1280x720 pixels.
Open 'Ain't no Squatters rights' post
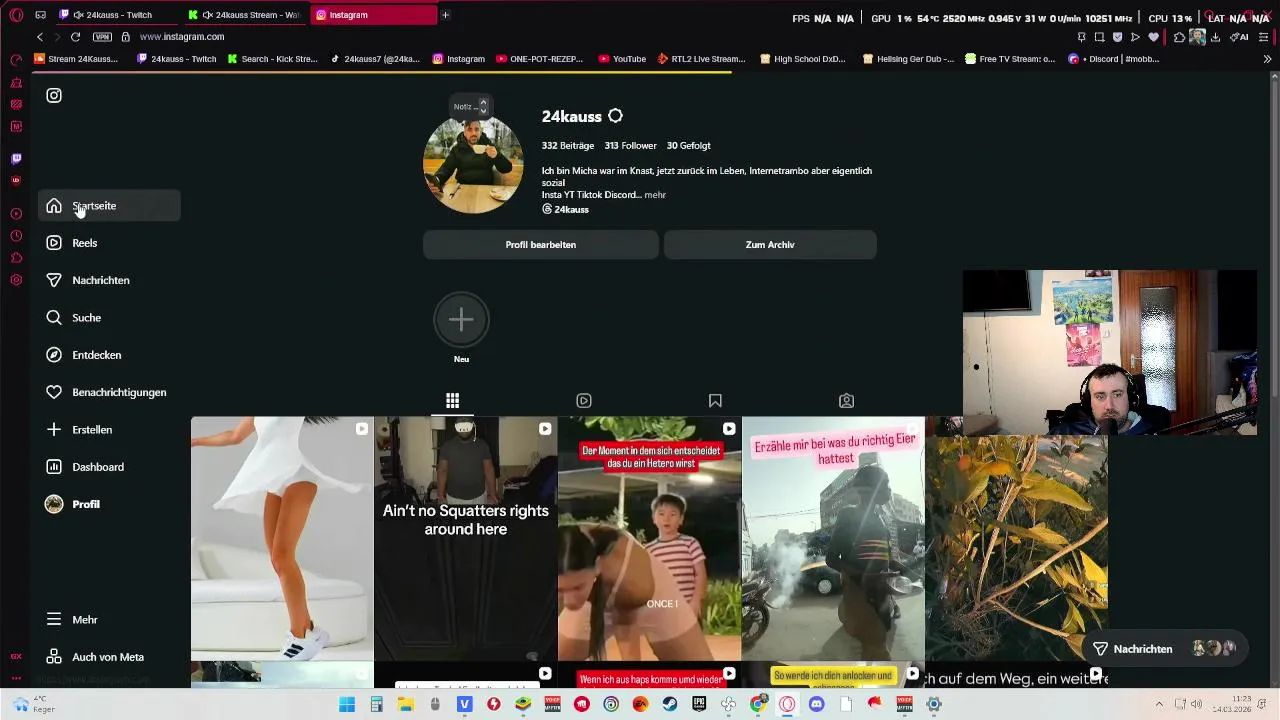pos(466,539)
